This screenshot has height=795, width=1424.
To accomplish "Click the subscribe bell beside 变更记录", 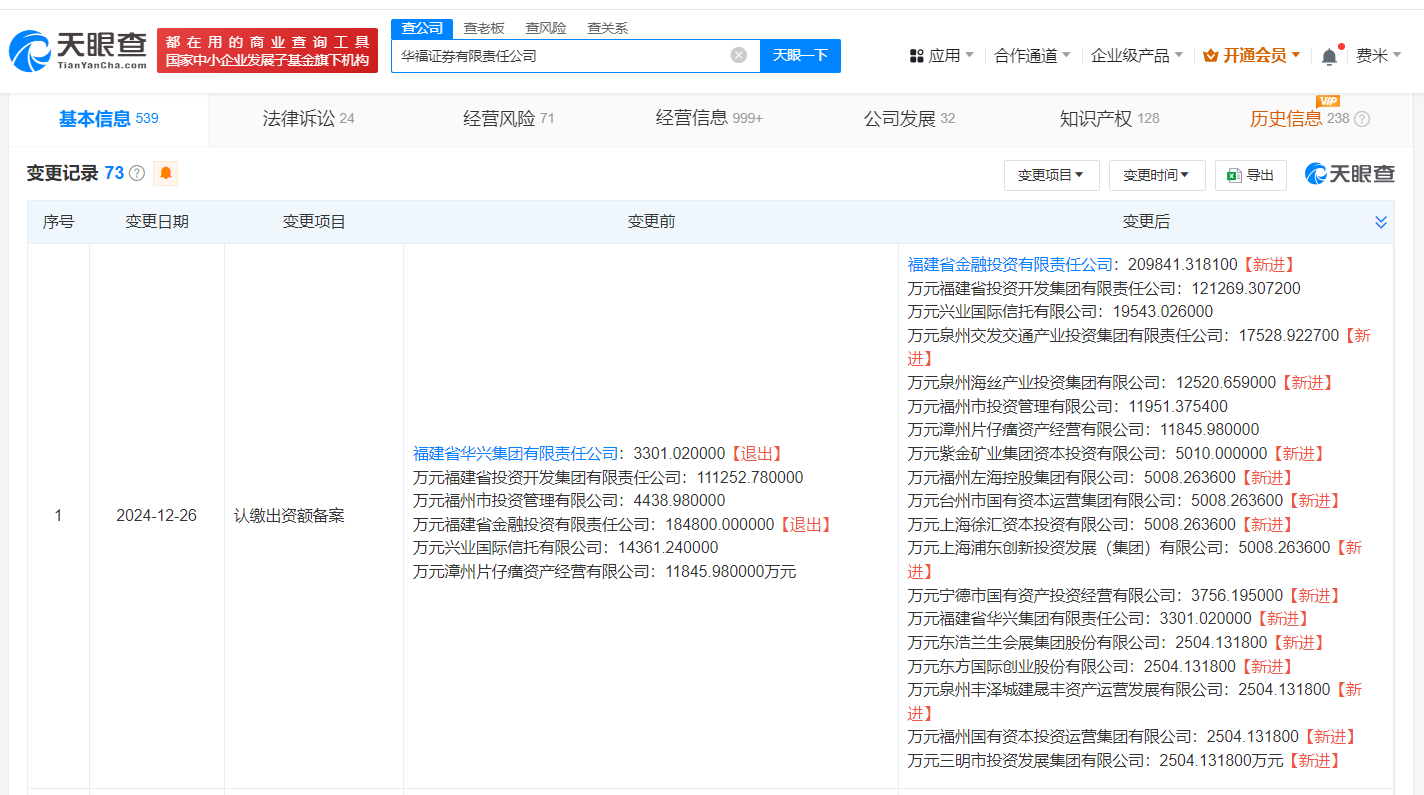I will pos(165,173).
